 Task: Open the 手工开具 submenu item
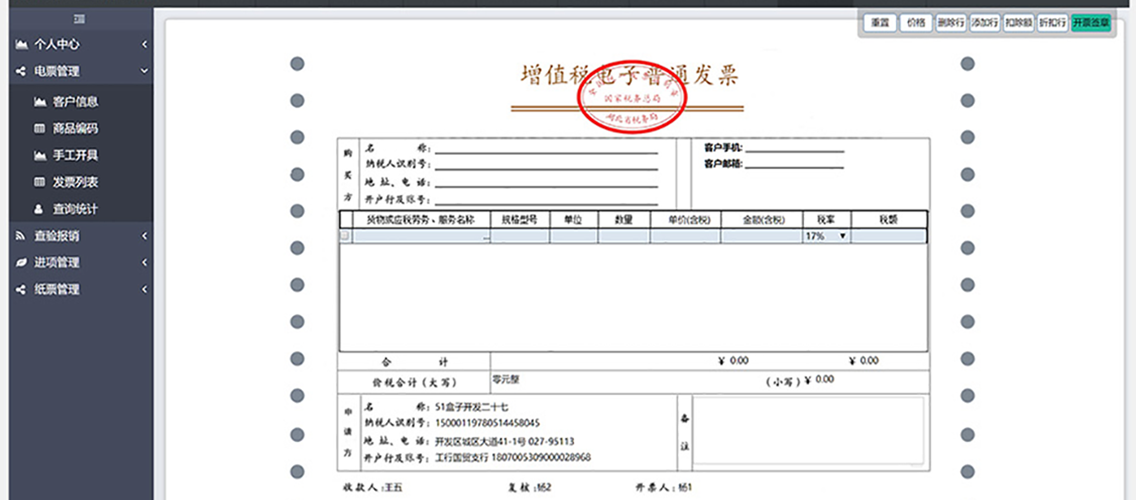[76, 155]
